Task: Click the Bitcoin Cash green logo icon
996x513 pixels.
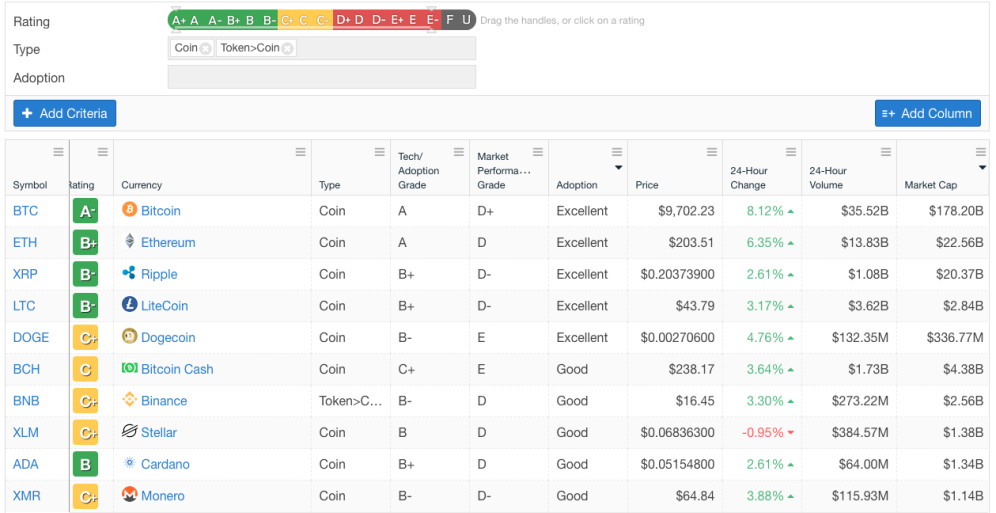Action: [x=130, y=368]
